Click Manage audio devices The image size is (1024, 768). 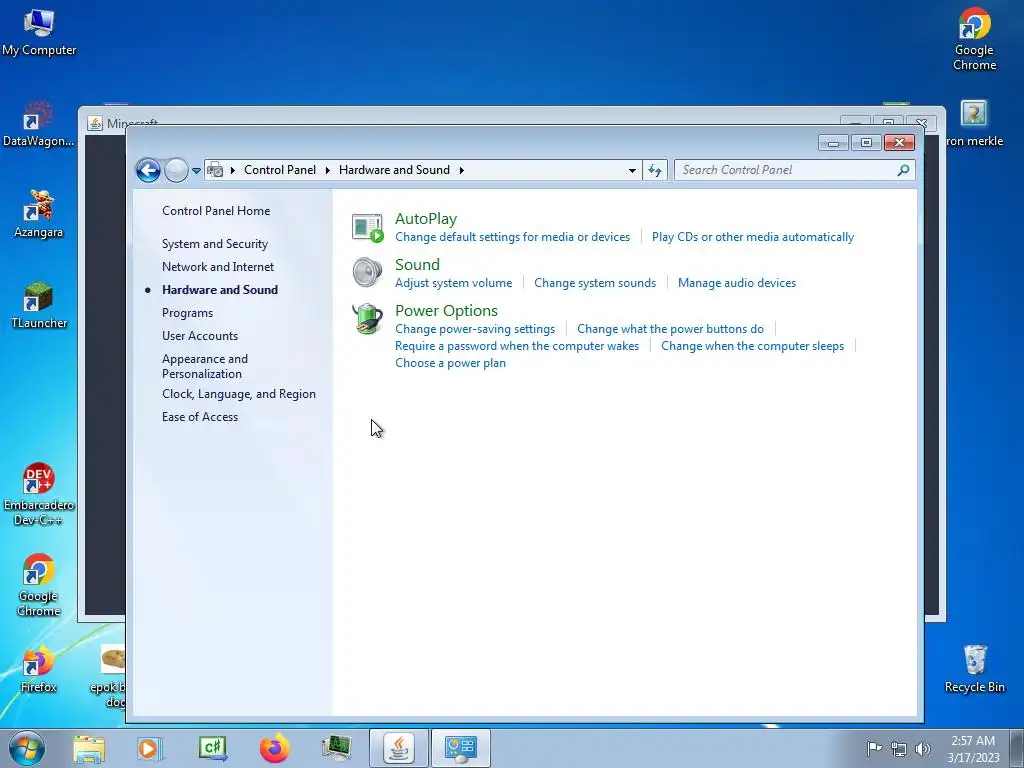point(737,283)
